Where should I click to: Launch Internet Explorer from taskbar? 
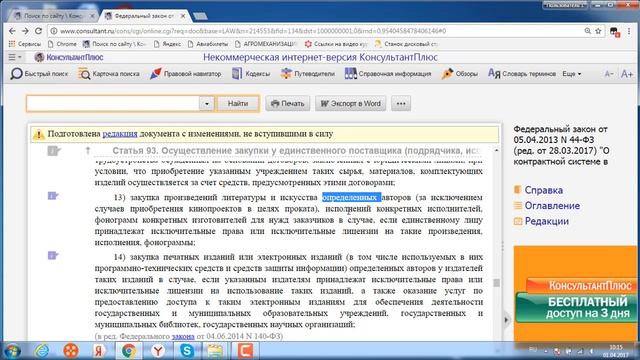point(42,351)
